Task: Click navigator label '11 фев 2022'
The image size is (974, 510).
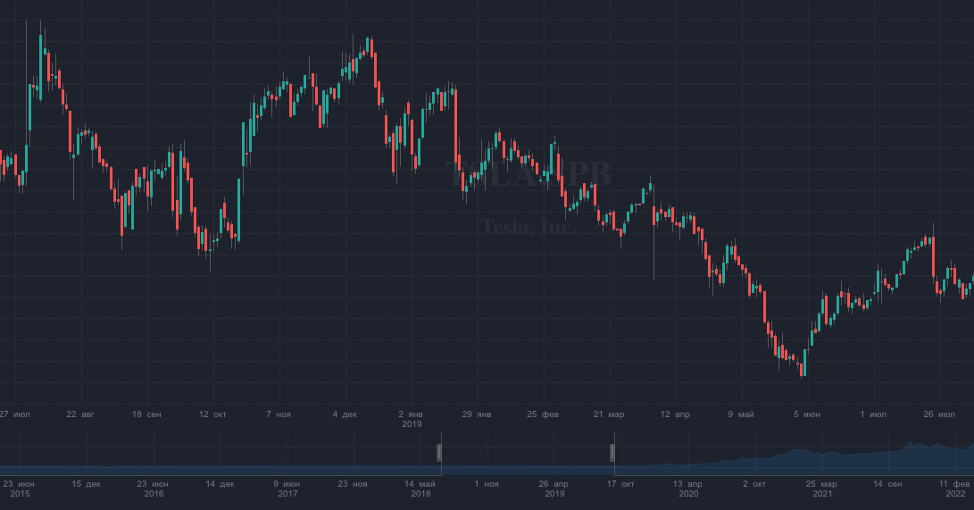Action: tap(955, 488)
